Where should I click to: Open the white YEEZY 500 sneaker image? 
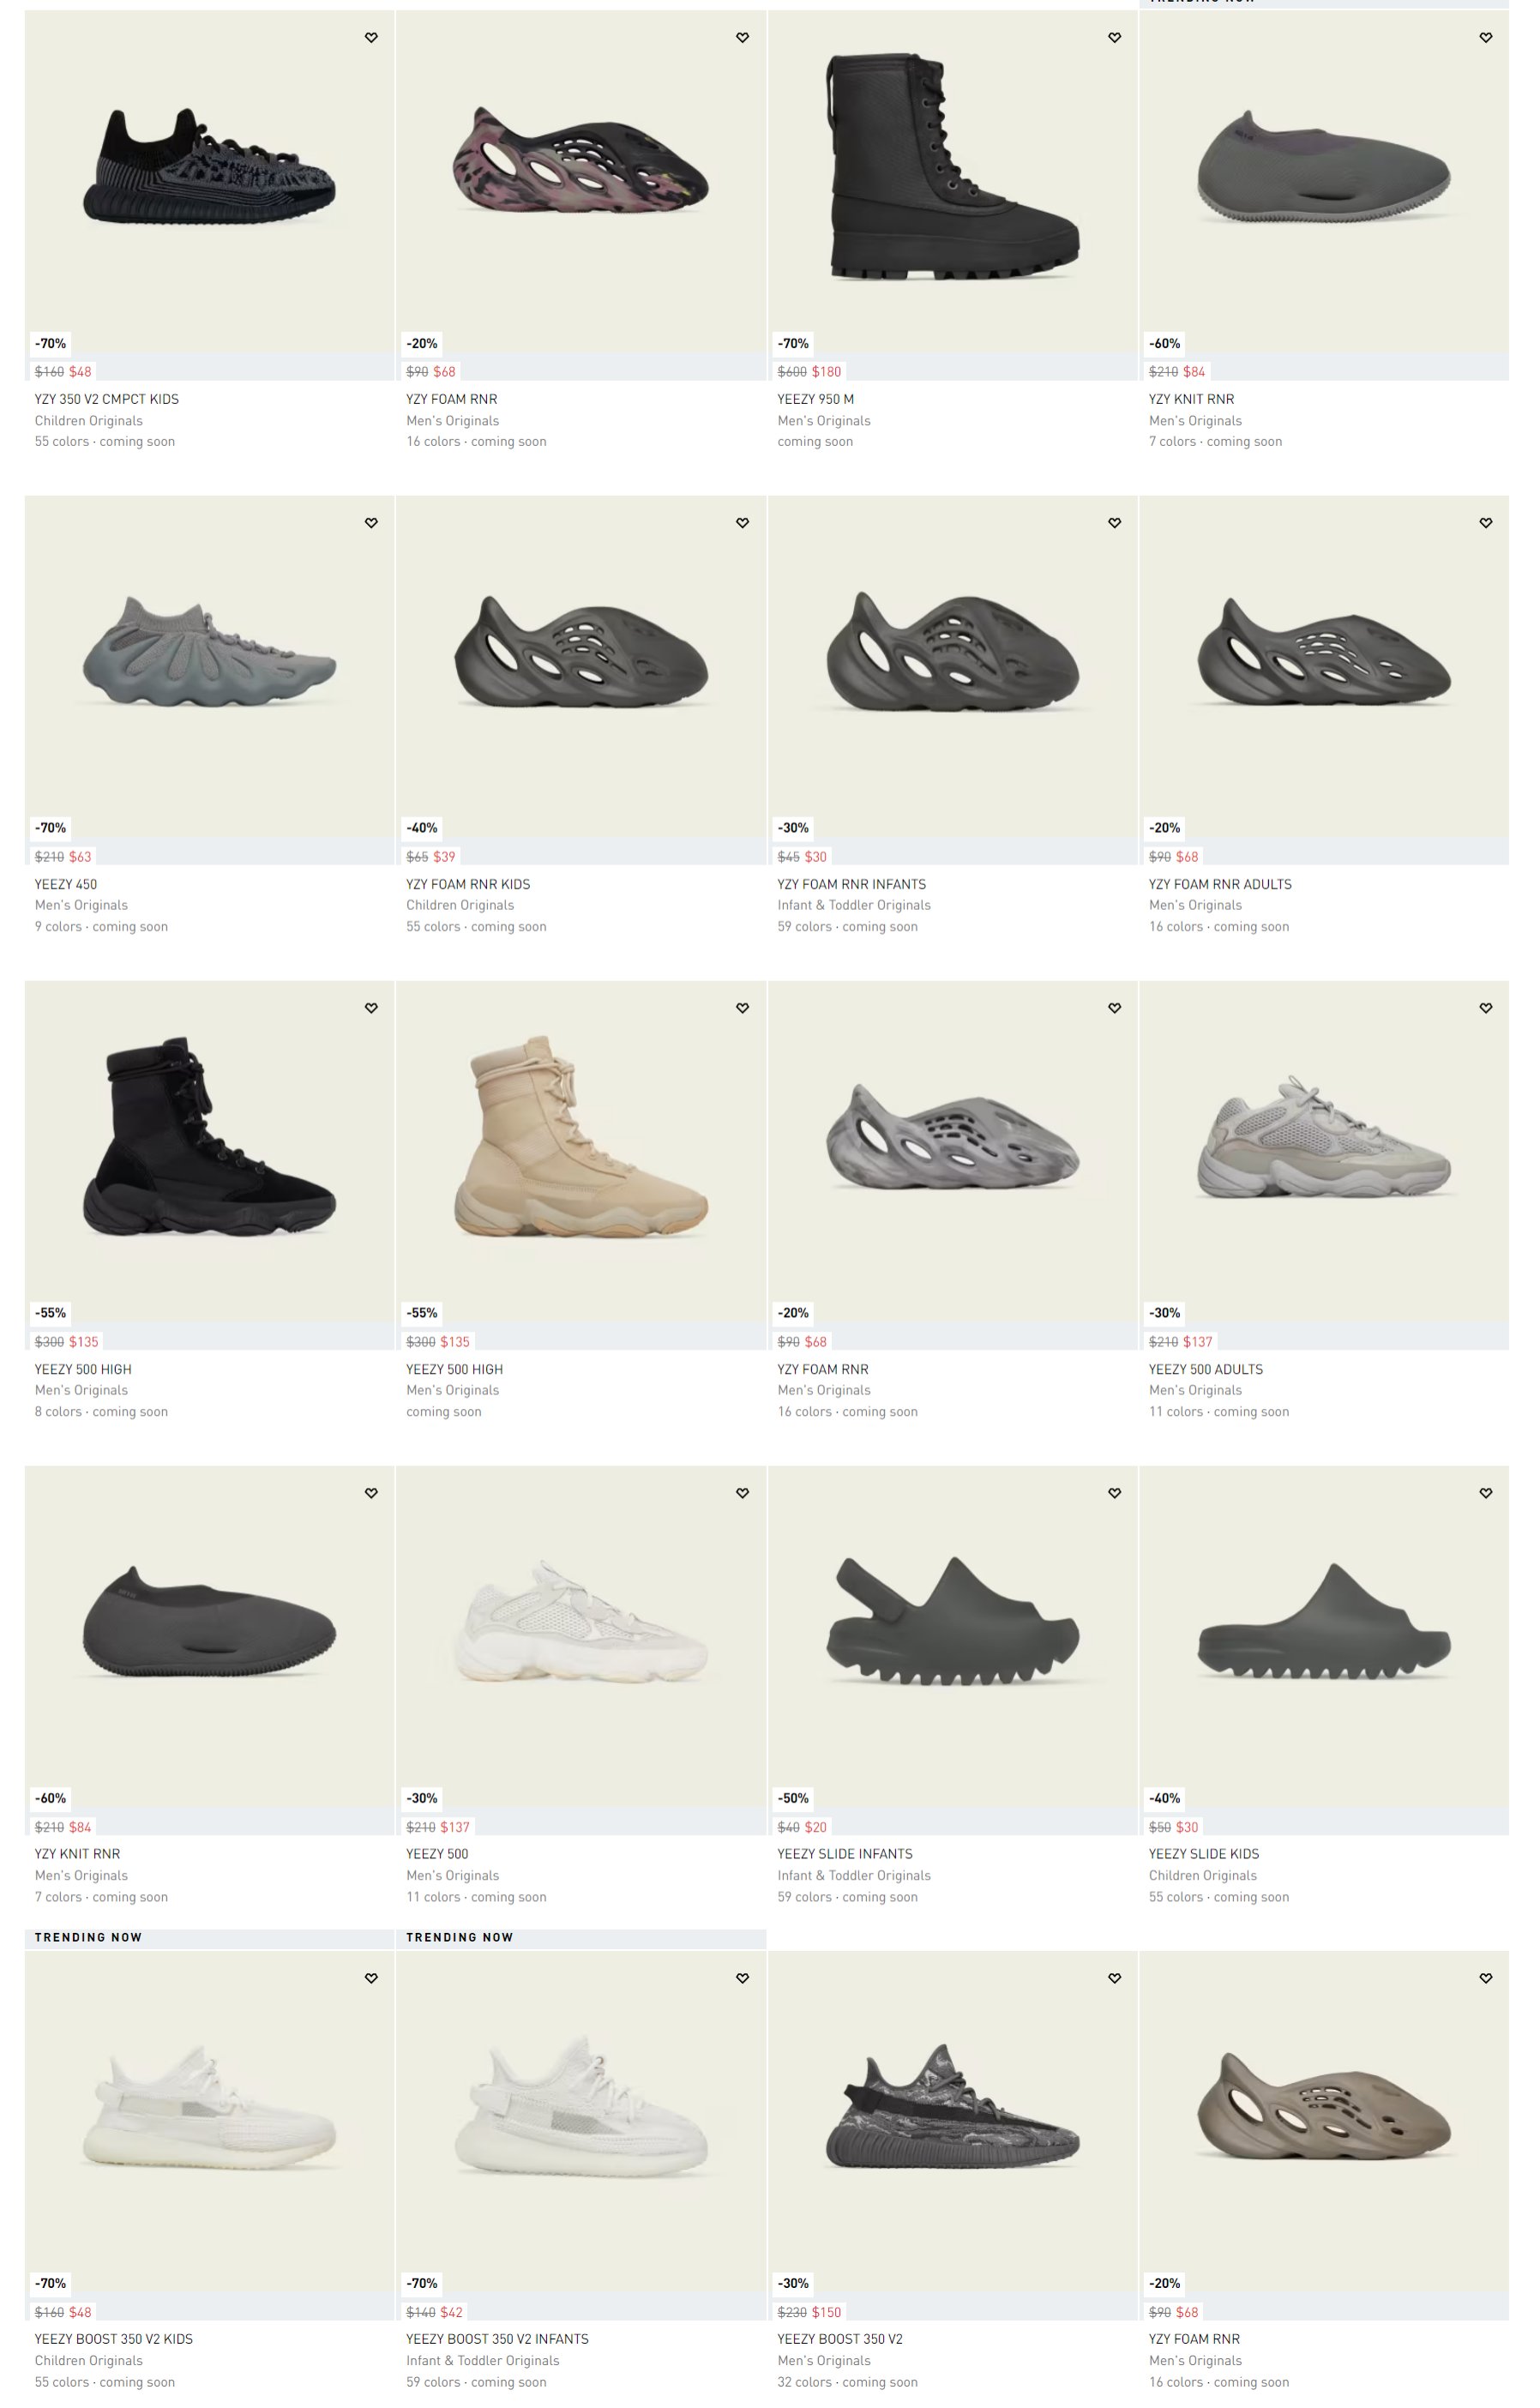(x=581, y=1620)
